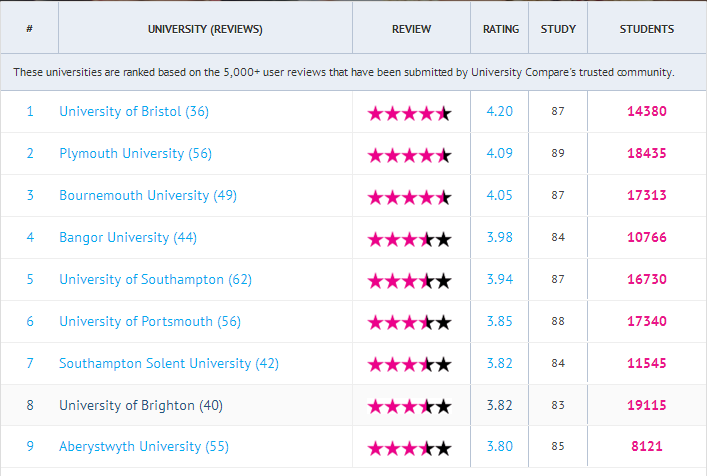Open Plymouth University (56) link

(135, 154)
